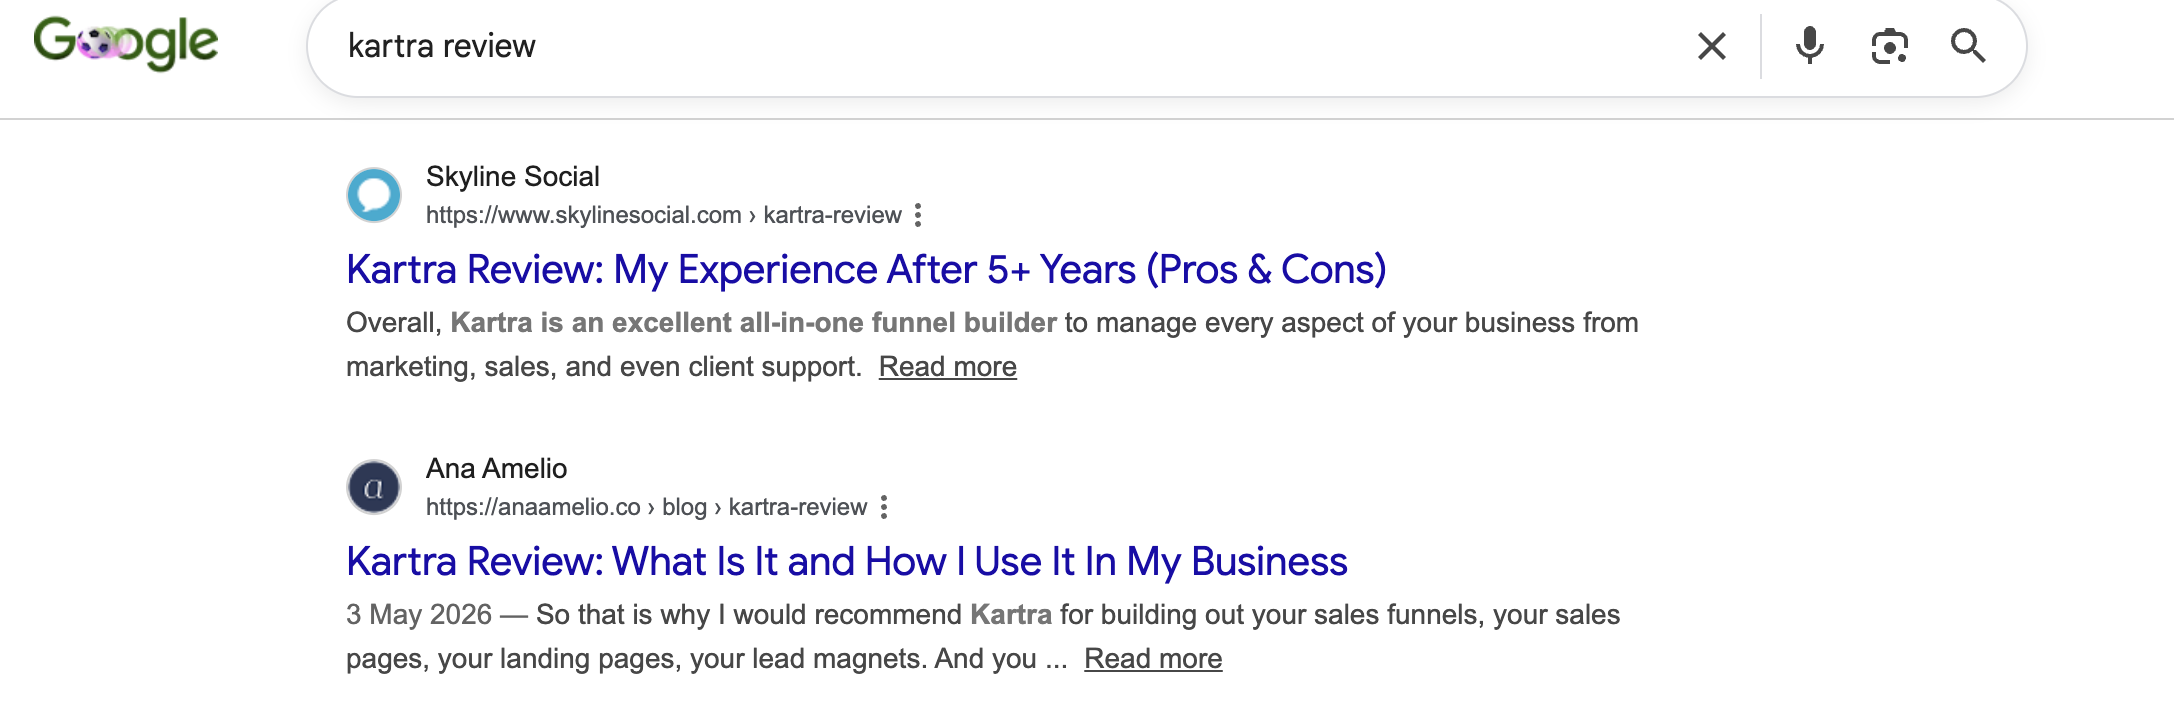Image resolution: width=2174 pixels, height=728 pixels.
Task: Start voice search with microphone icon
Action: click(x=1809, y=46)
